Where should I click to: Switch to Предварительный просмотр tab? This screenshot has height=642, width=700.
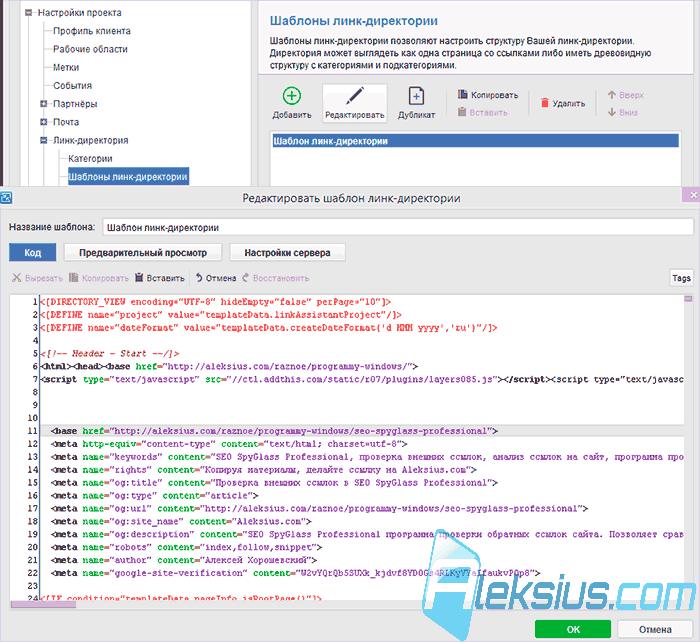[x=143, y=253]
